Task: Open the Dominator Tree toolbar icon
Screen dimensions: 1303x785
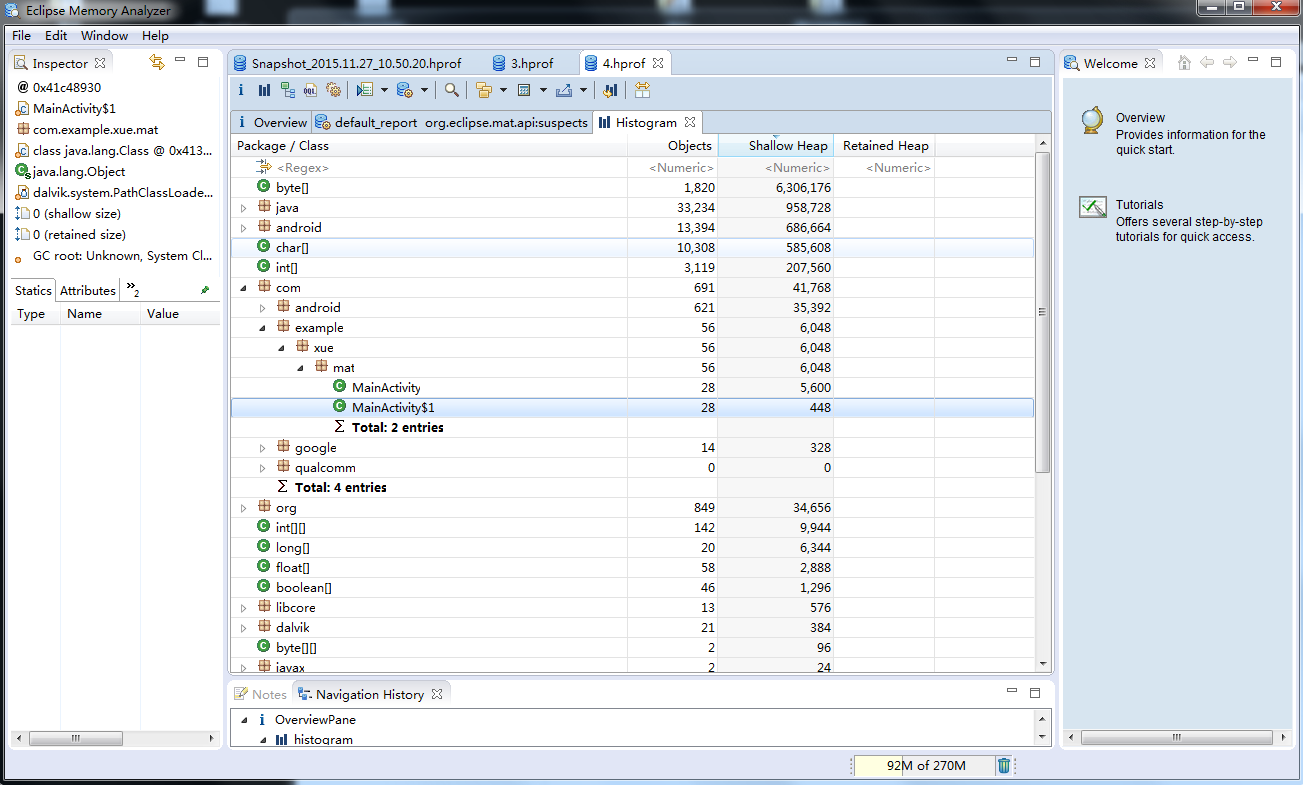Action: [288, 90]
